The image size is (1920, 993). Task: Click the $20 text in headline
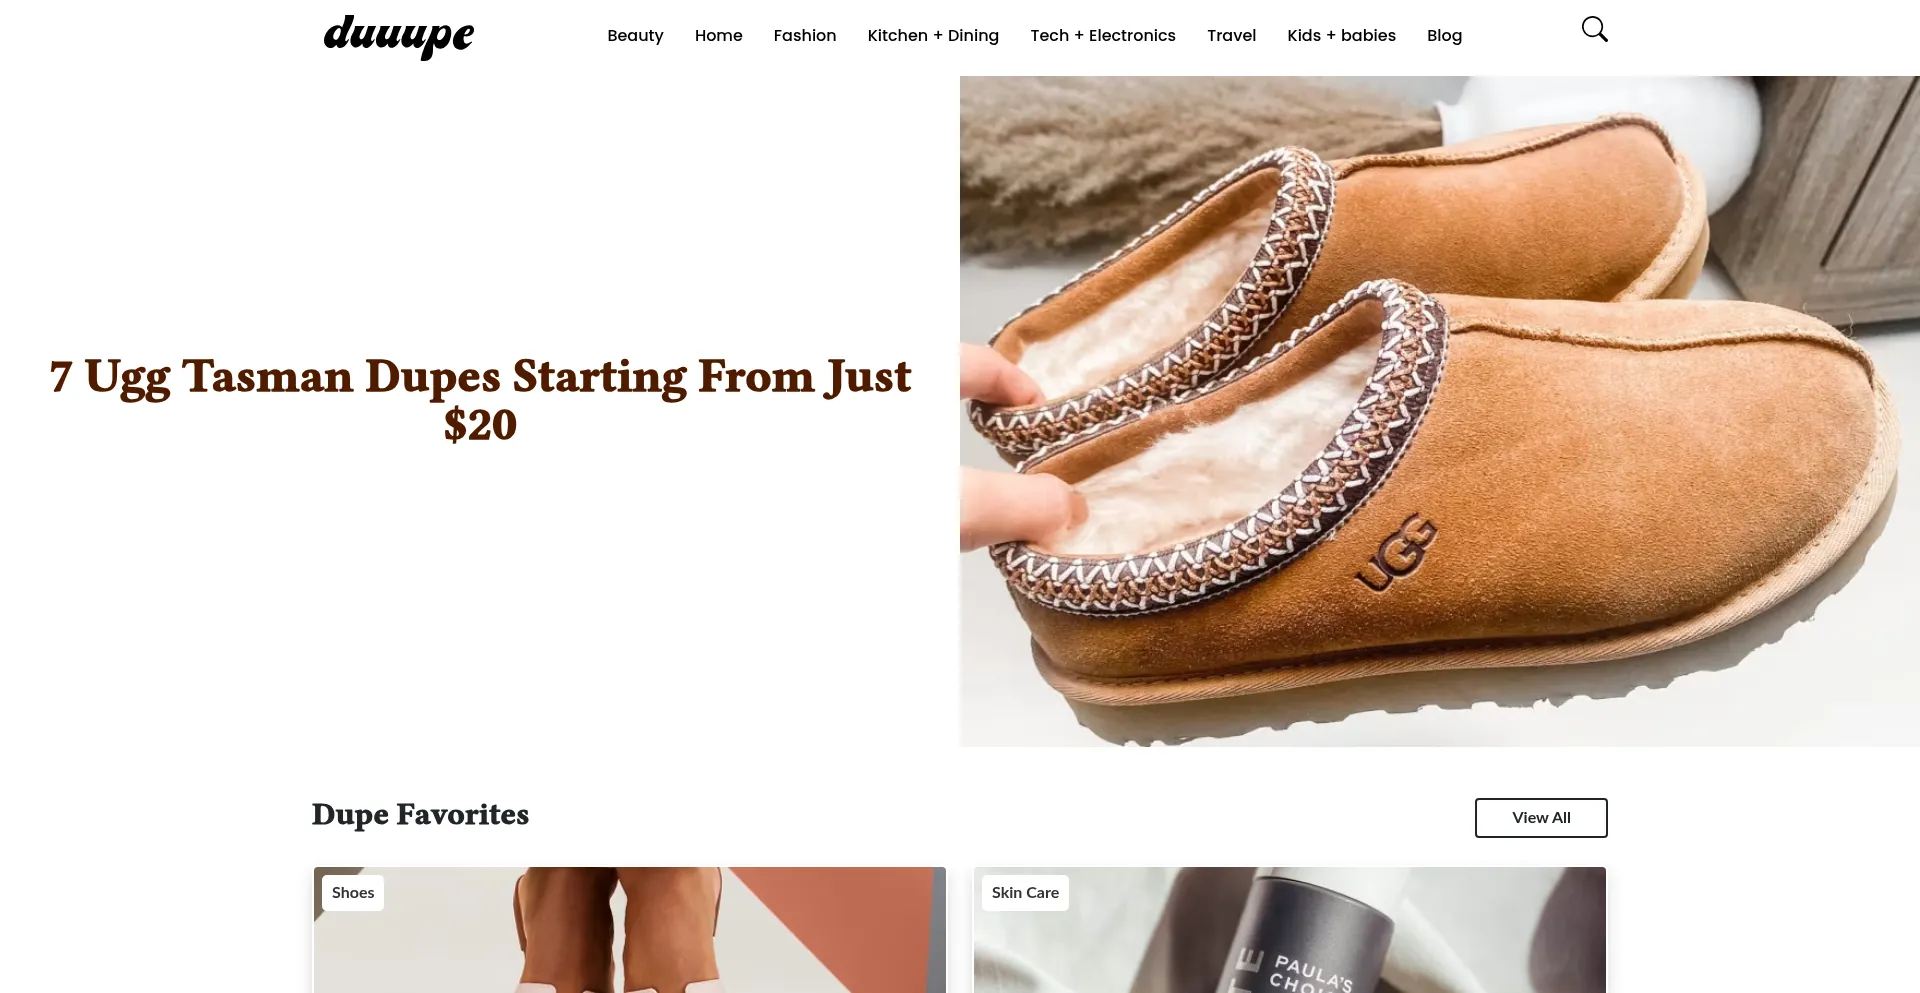click(x=480, y=425)
